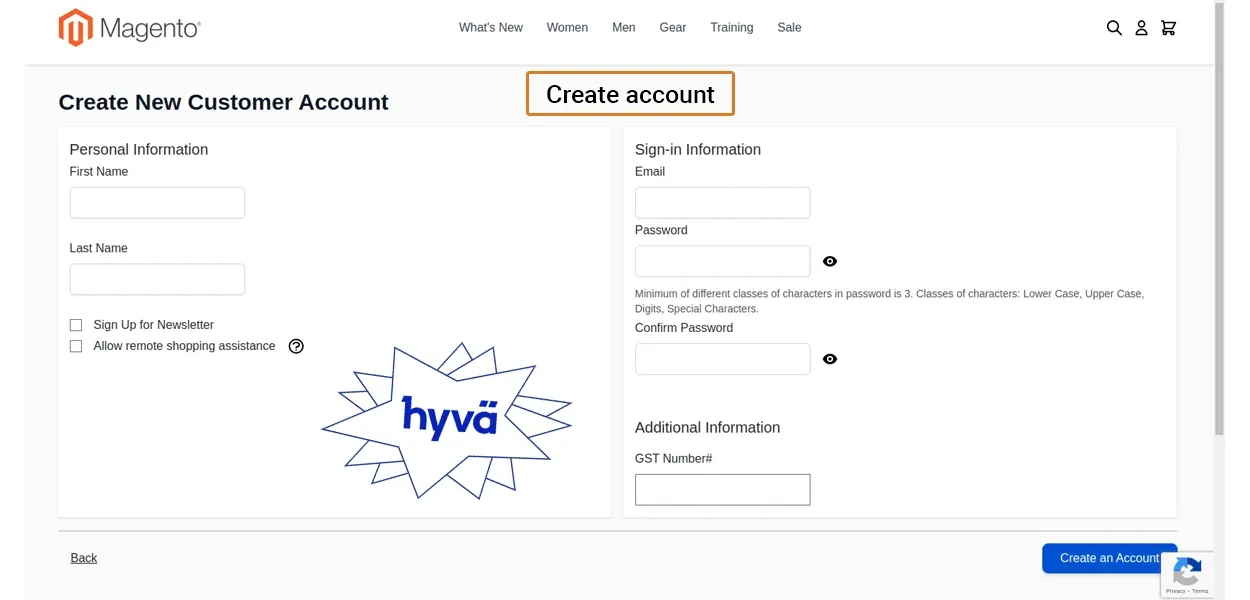Viewport: 1250px width, 600px height.
Task: Go to the Gear menu
Action: (673, 28)
